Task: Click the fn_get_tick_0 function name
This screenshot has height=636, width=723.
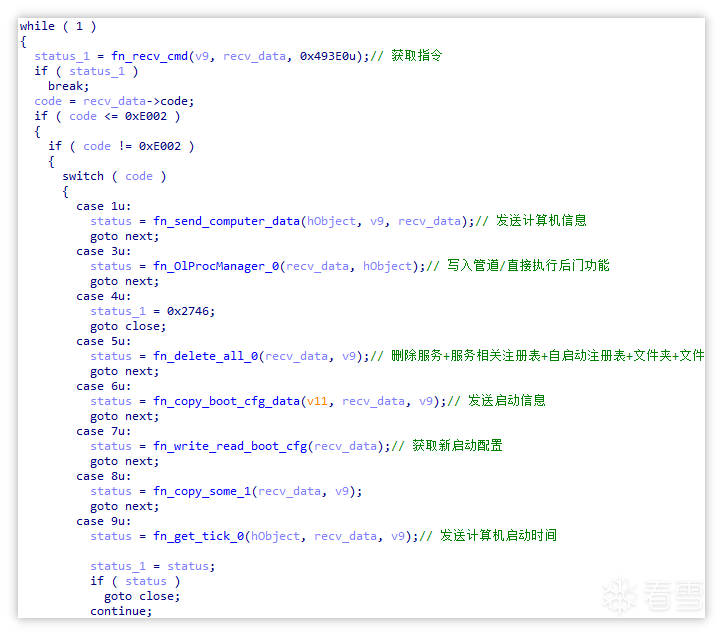Action: point(199,536)
